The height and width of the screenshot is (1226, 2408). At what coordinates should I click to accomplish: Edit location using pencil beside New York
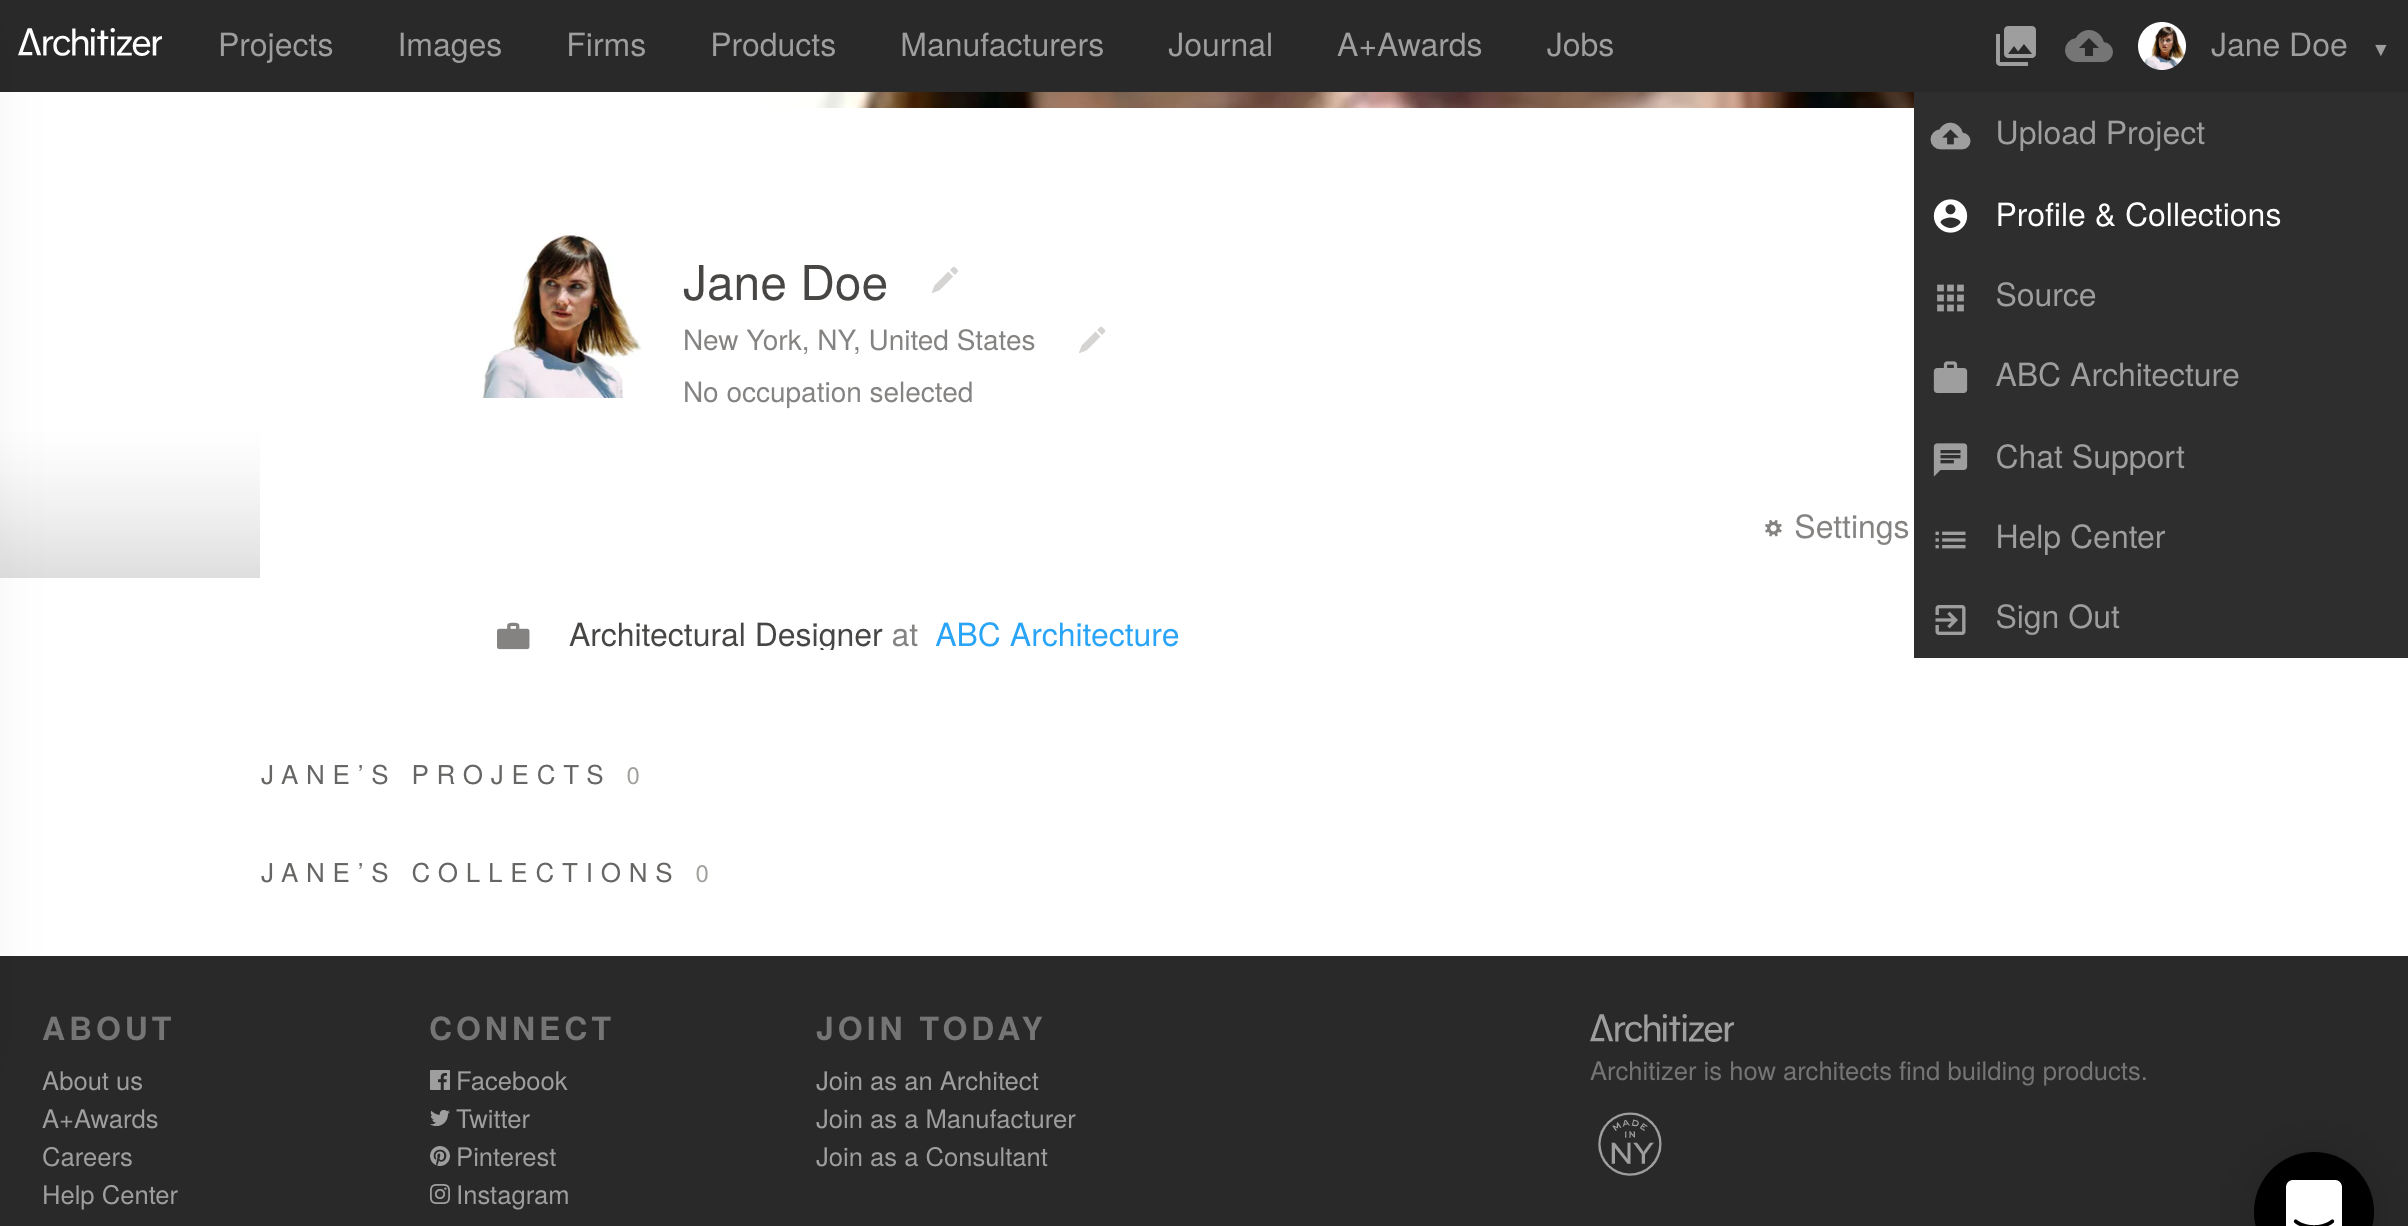click(x=1092, y=340)
